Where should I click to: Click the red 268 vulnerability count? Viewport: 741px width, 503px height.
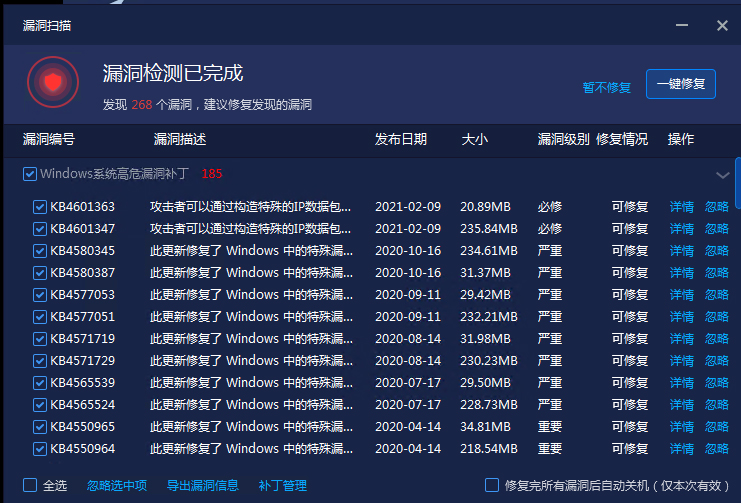[142, 104]
